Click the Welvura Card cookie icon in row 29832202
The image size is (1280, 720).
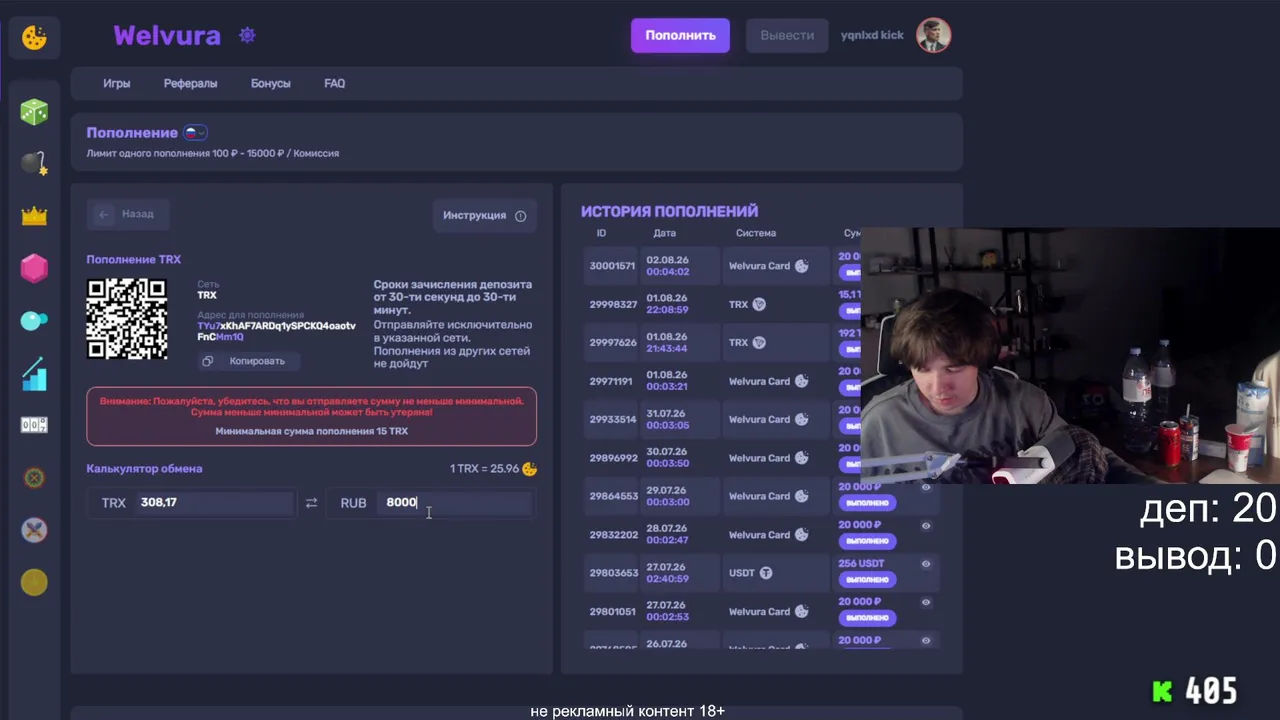coord(801,535)
